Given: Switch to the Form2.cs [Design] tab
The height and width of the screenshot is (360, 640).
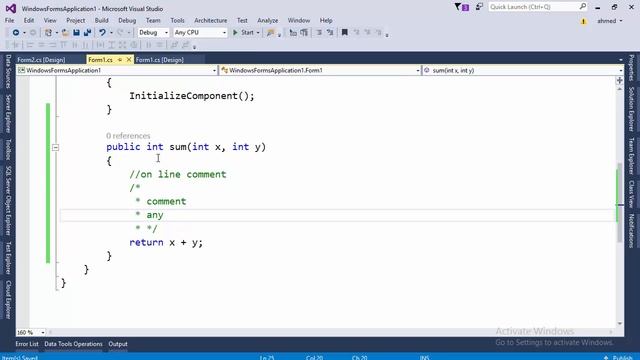Looking at the screenshot, I should pos(41,60).
